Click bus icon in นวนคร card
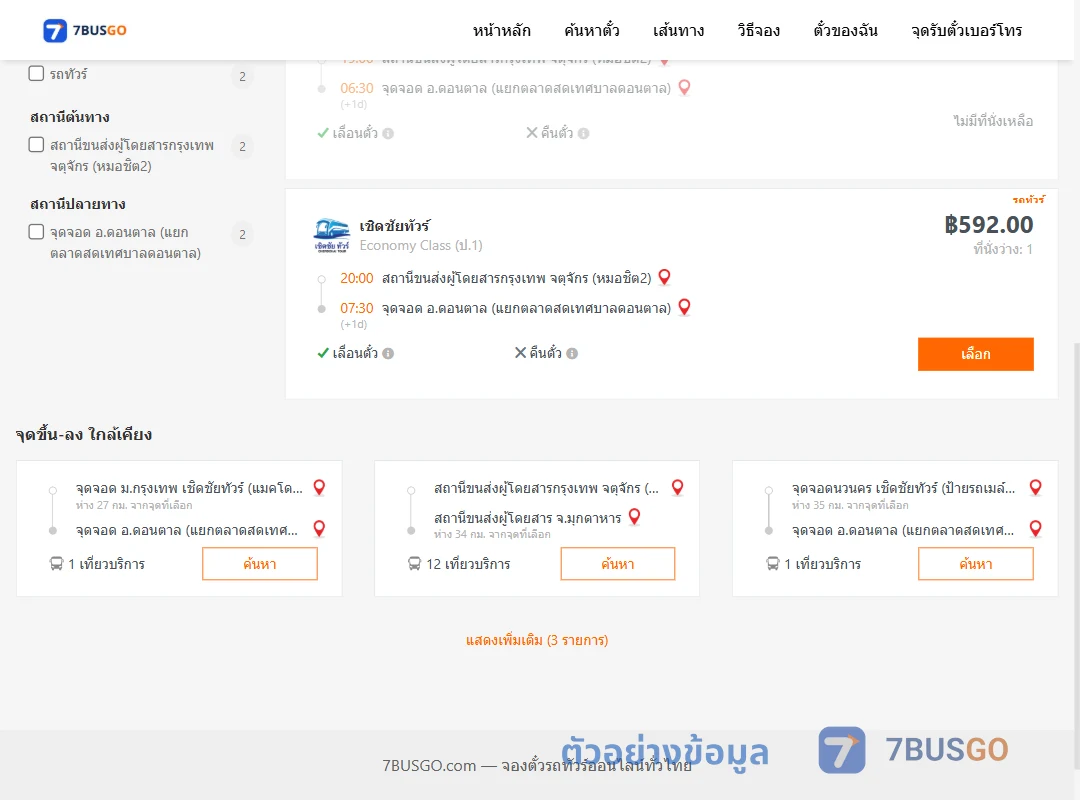The width and height of the screenshot is (1080, 800). coord(773,564)
